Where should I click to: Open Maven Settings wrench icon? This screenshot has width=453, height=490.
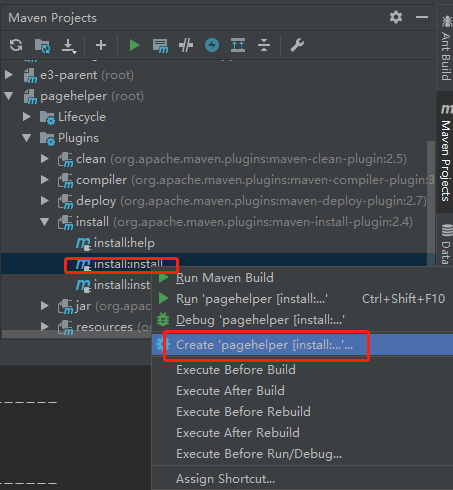point(297,45)
